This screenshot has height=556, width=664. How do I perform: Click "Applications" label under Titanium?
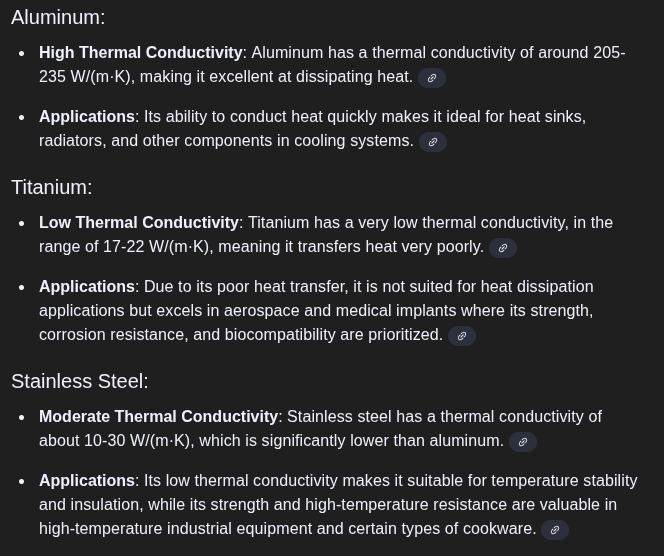coord(87,286)
